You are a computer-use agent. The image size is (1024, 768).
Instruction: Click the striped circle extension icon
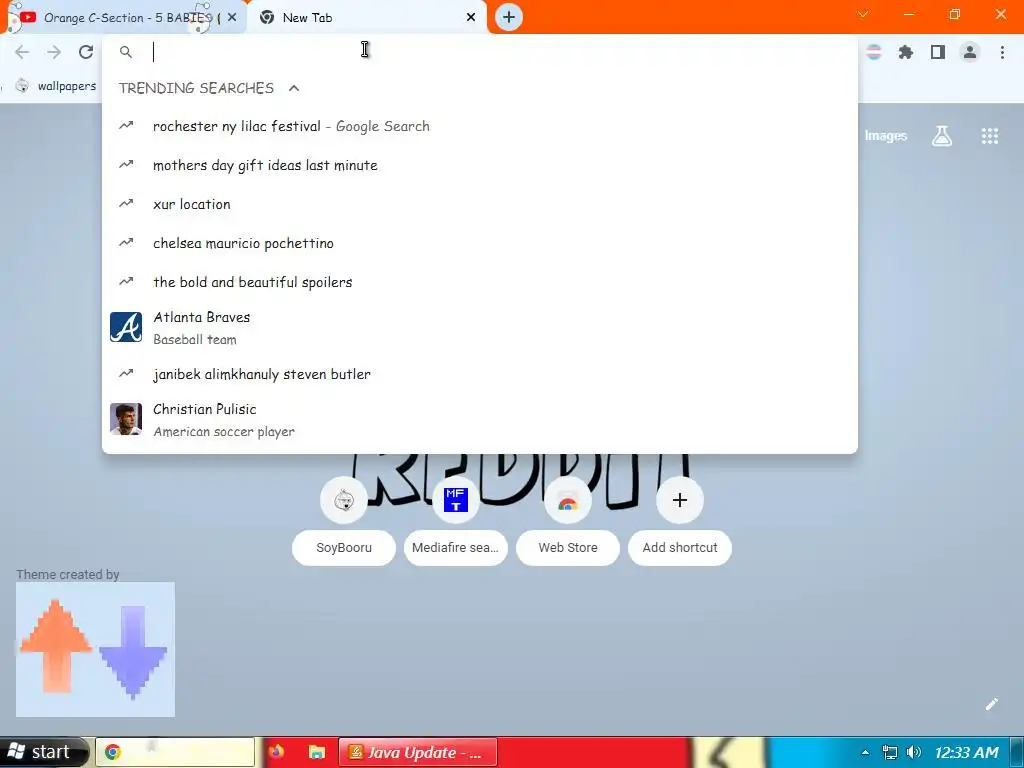(x=874, y=52)
